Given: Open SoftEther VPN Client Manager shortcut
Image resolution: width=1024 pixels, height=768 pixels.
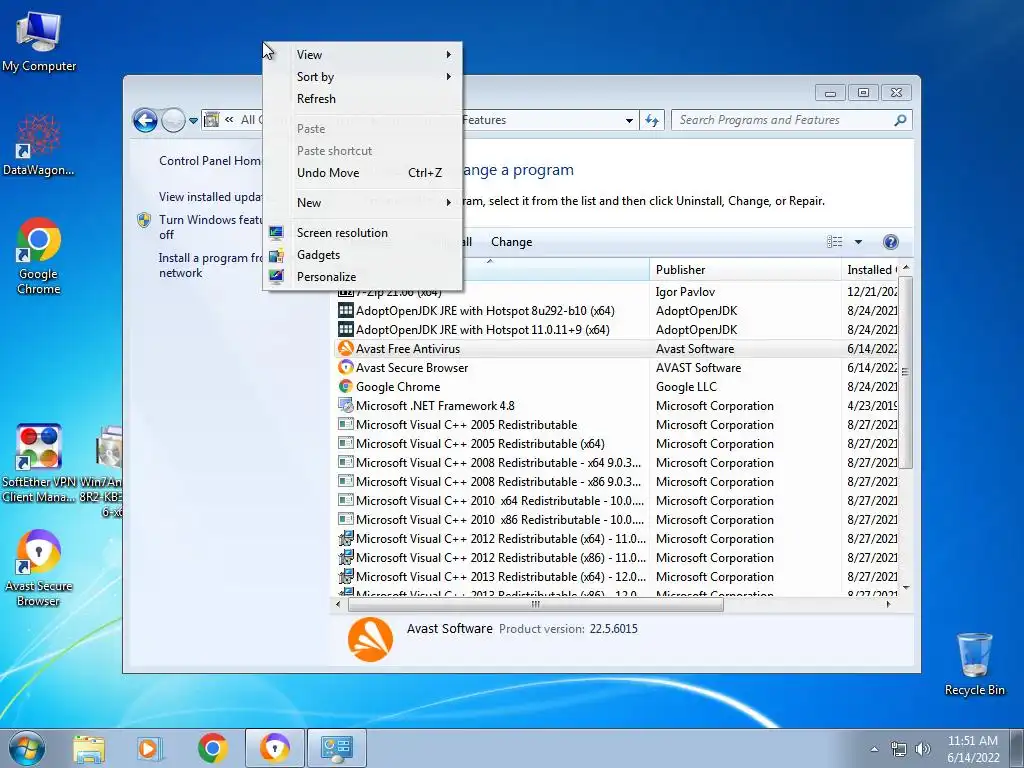Looking at the screenshot, I should pyautogui.click(x=39, y=463).
